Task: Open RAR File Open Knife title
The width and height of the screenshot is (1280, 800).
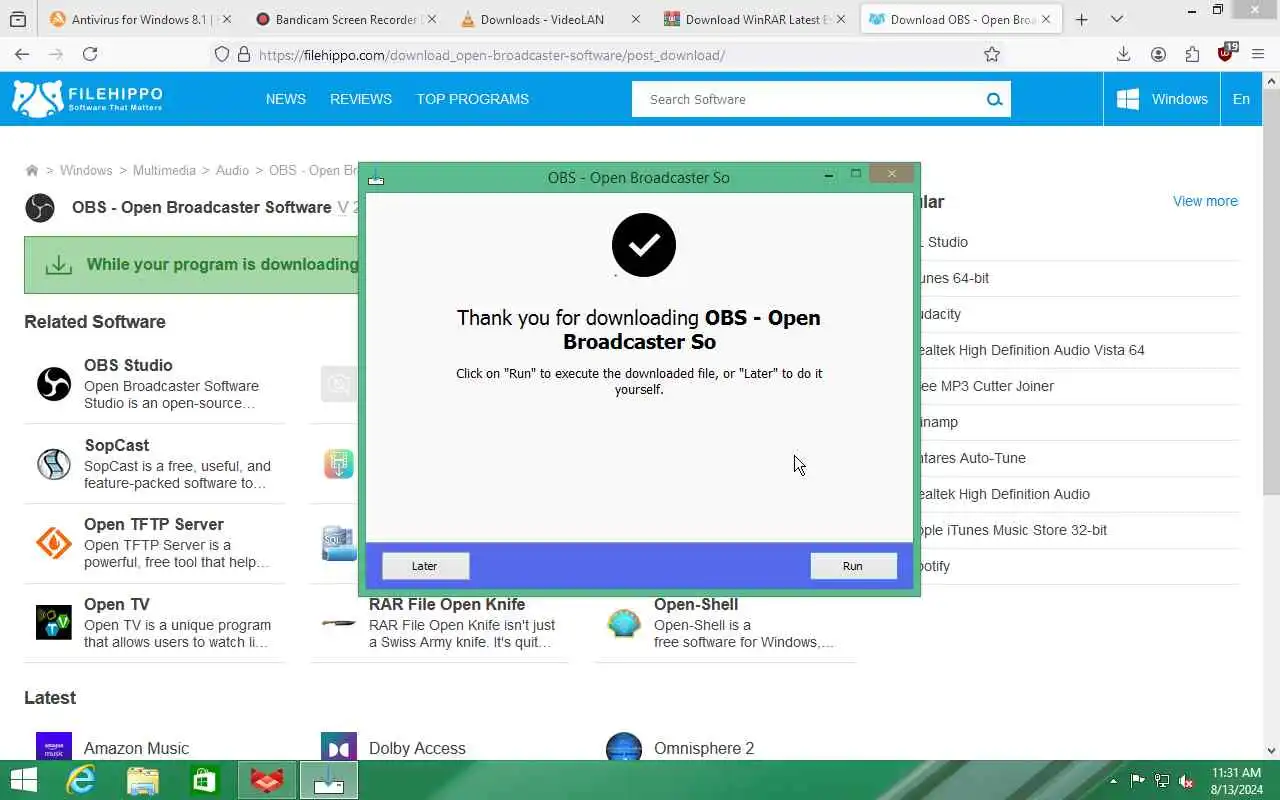Action: [x=447, y=604]
